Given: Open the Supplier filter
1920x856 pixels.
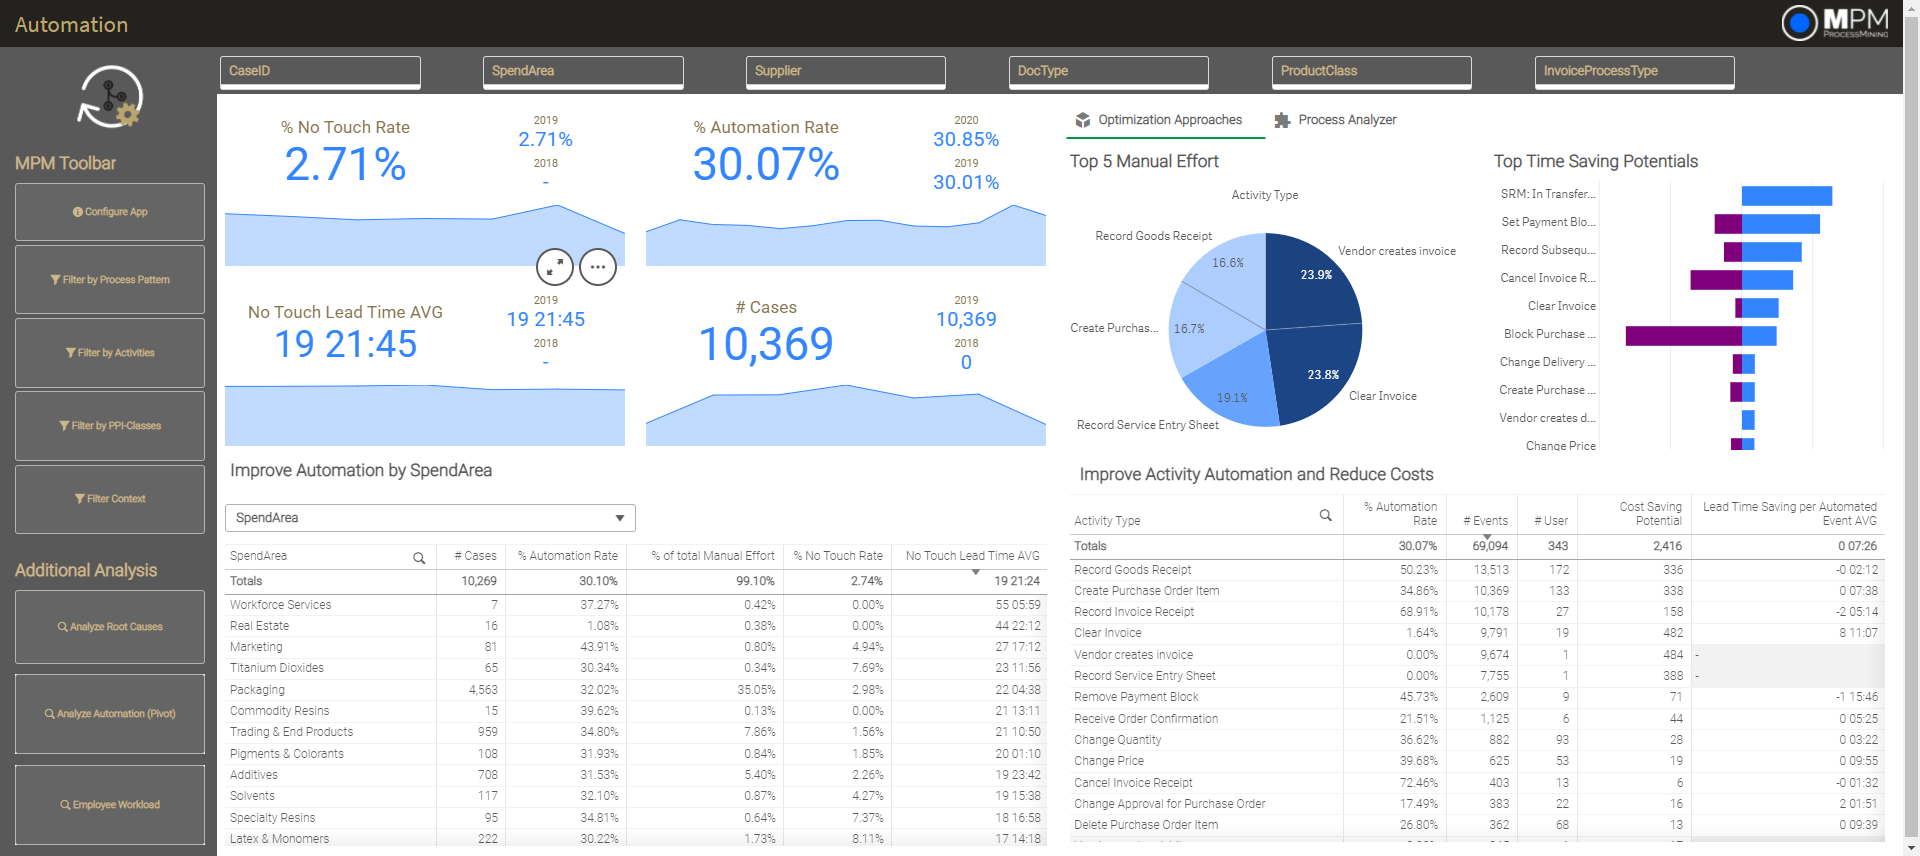Looking at the screenshot, I should click(846, 72).
